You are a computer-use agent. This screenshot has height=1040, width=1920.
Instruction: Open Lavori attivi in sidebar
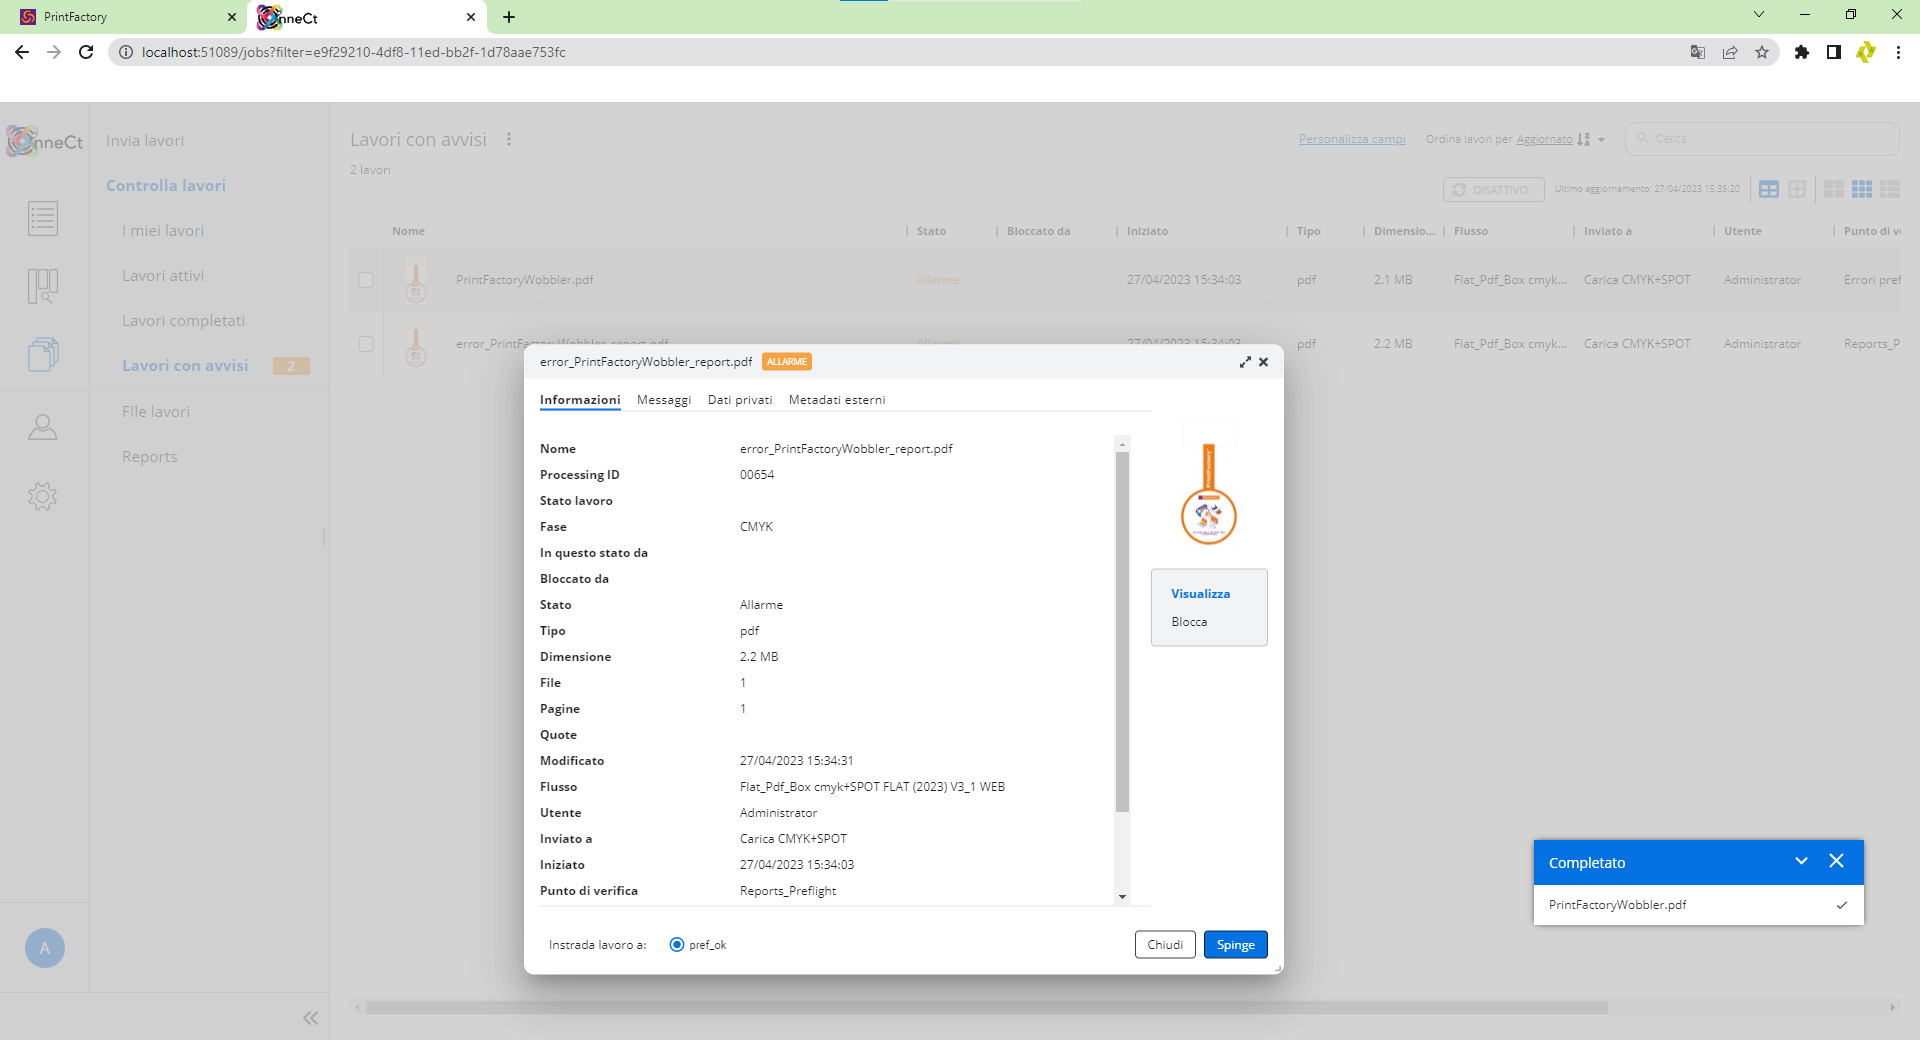[x=163, y=276]
